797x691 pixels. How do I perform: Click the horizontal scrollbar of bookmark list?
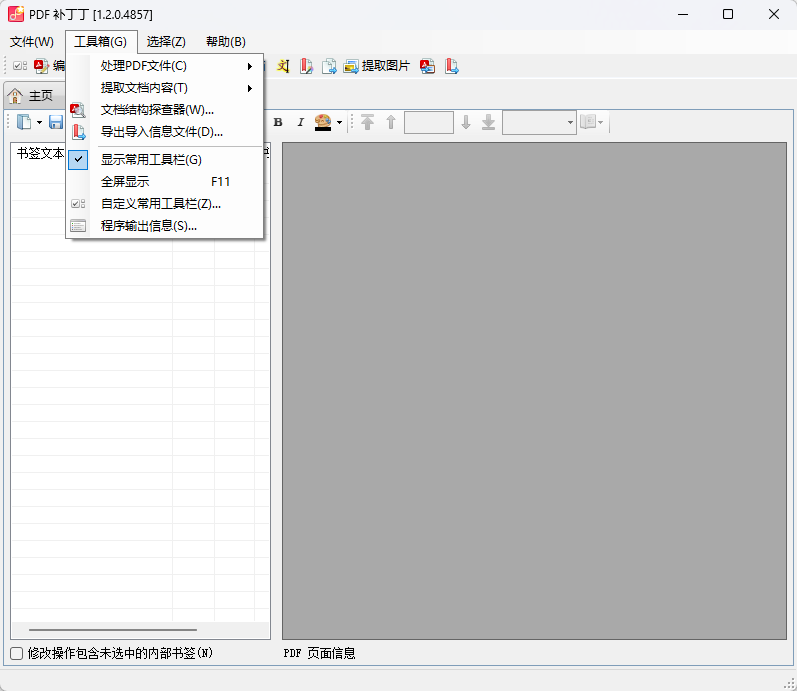pos(113,629)
